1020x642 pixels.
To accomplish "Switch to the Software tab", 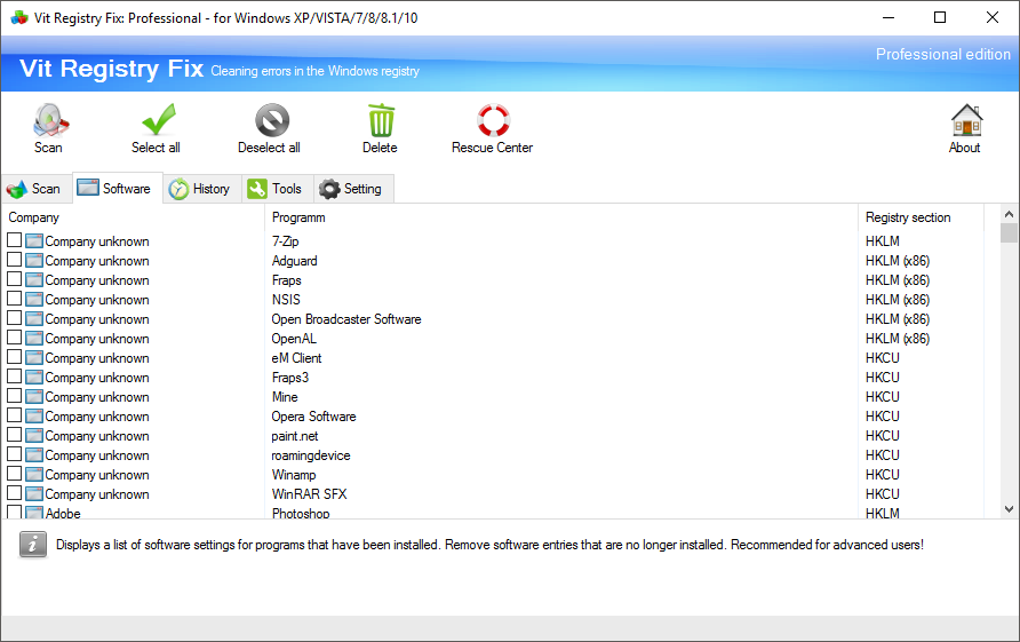I will tap(117, 189).
